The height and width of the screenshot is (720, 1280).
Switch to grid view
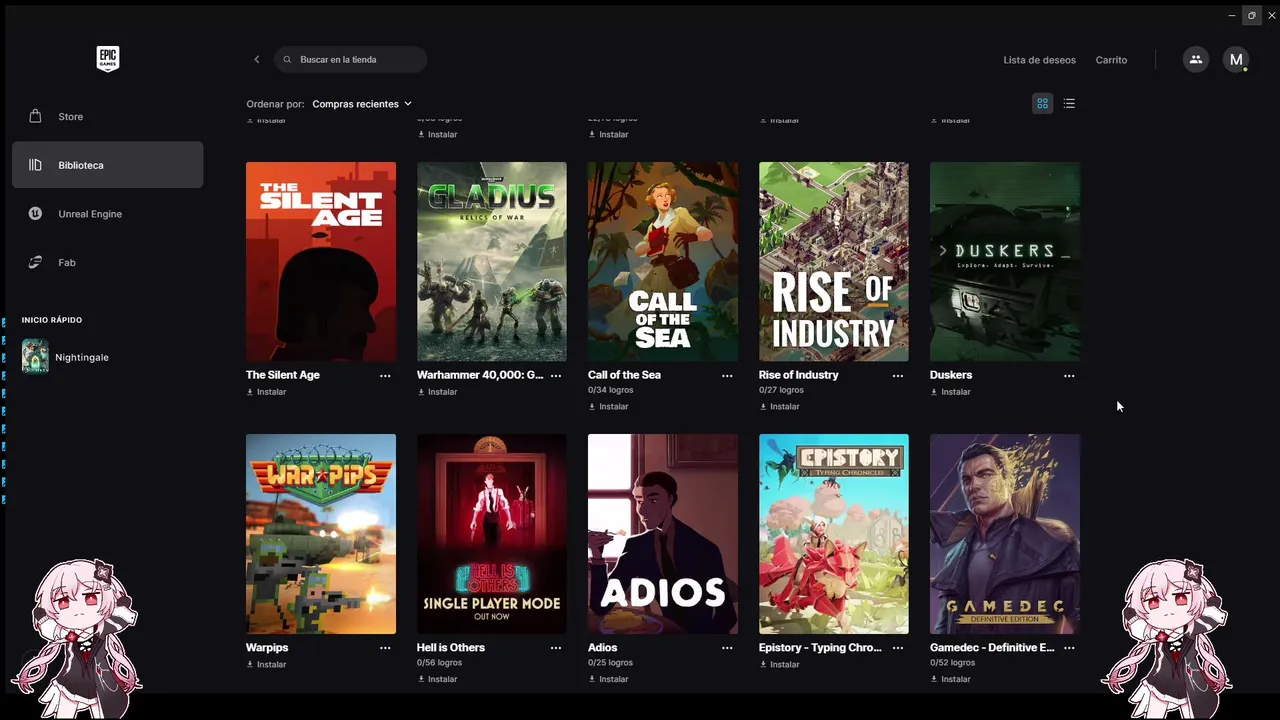(x=1042, y=103)
